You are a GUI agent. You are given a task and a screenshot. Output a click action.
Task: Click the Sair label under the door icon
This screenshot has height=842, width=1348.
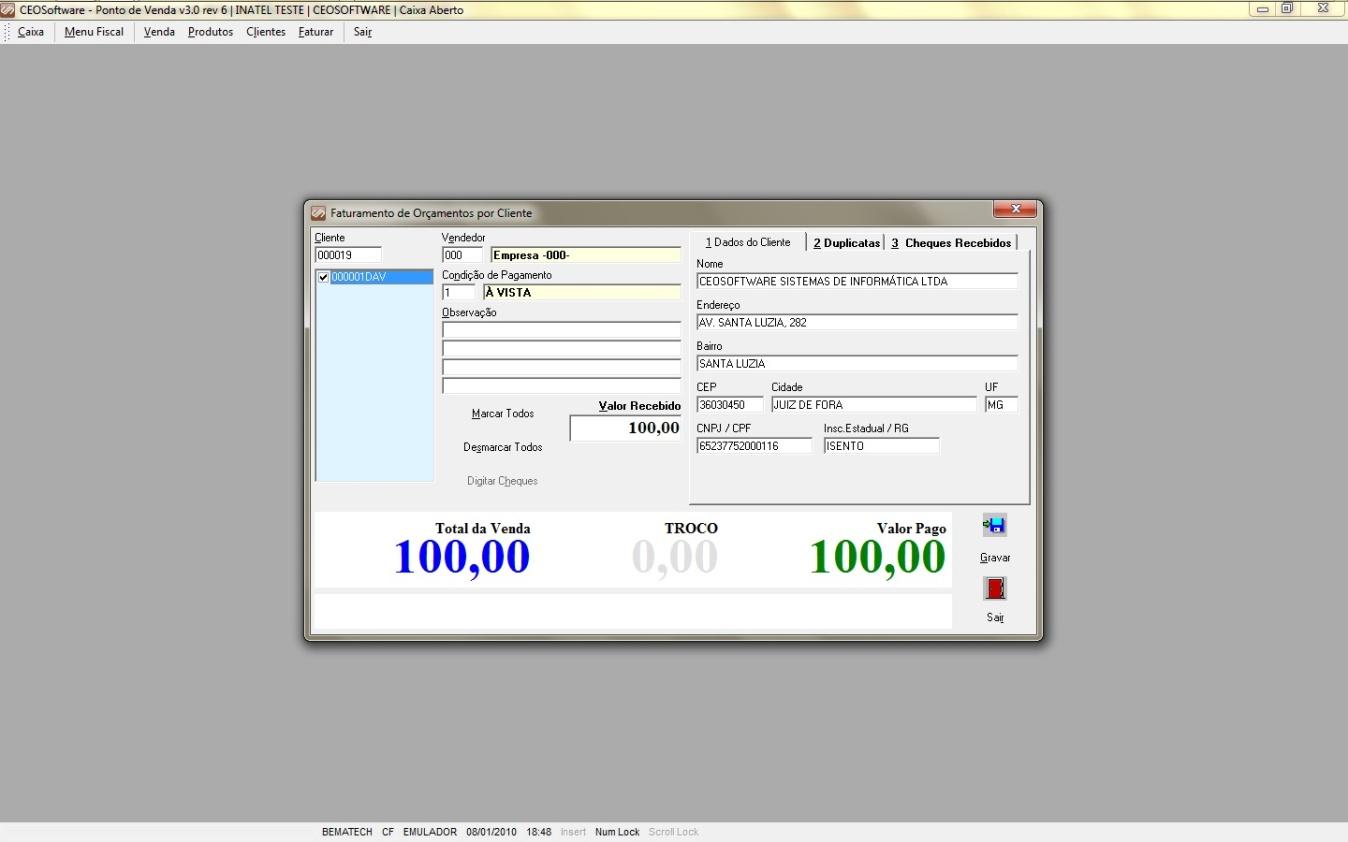[995, 617]
